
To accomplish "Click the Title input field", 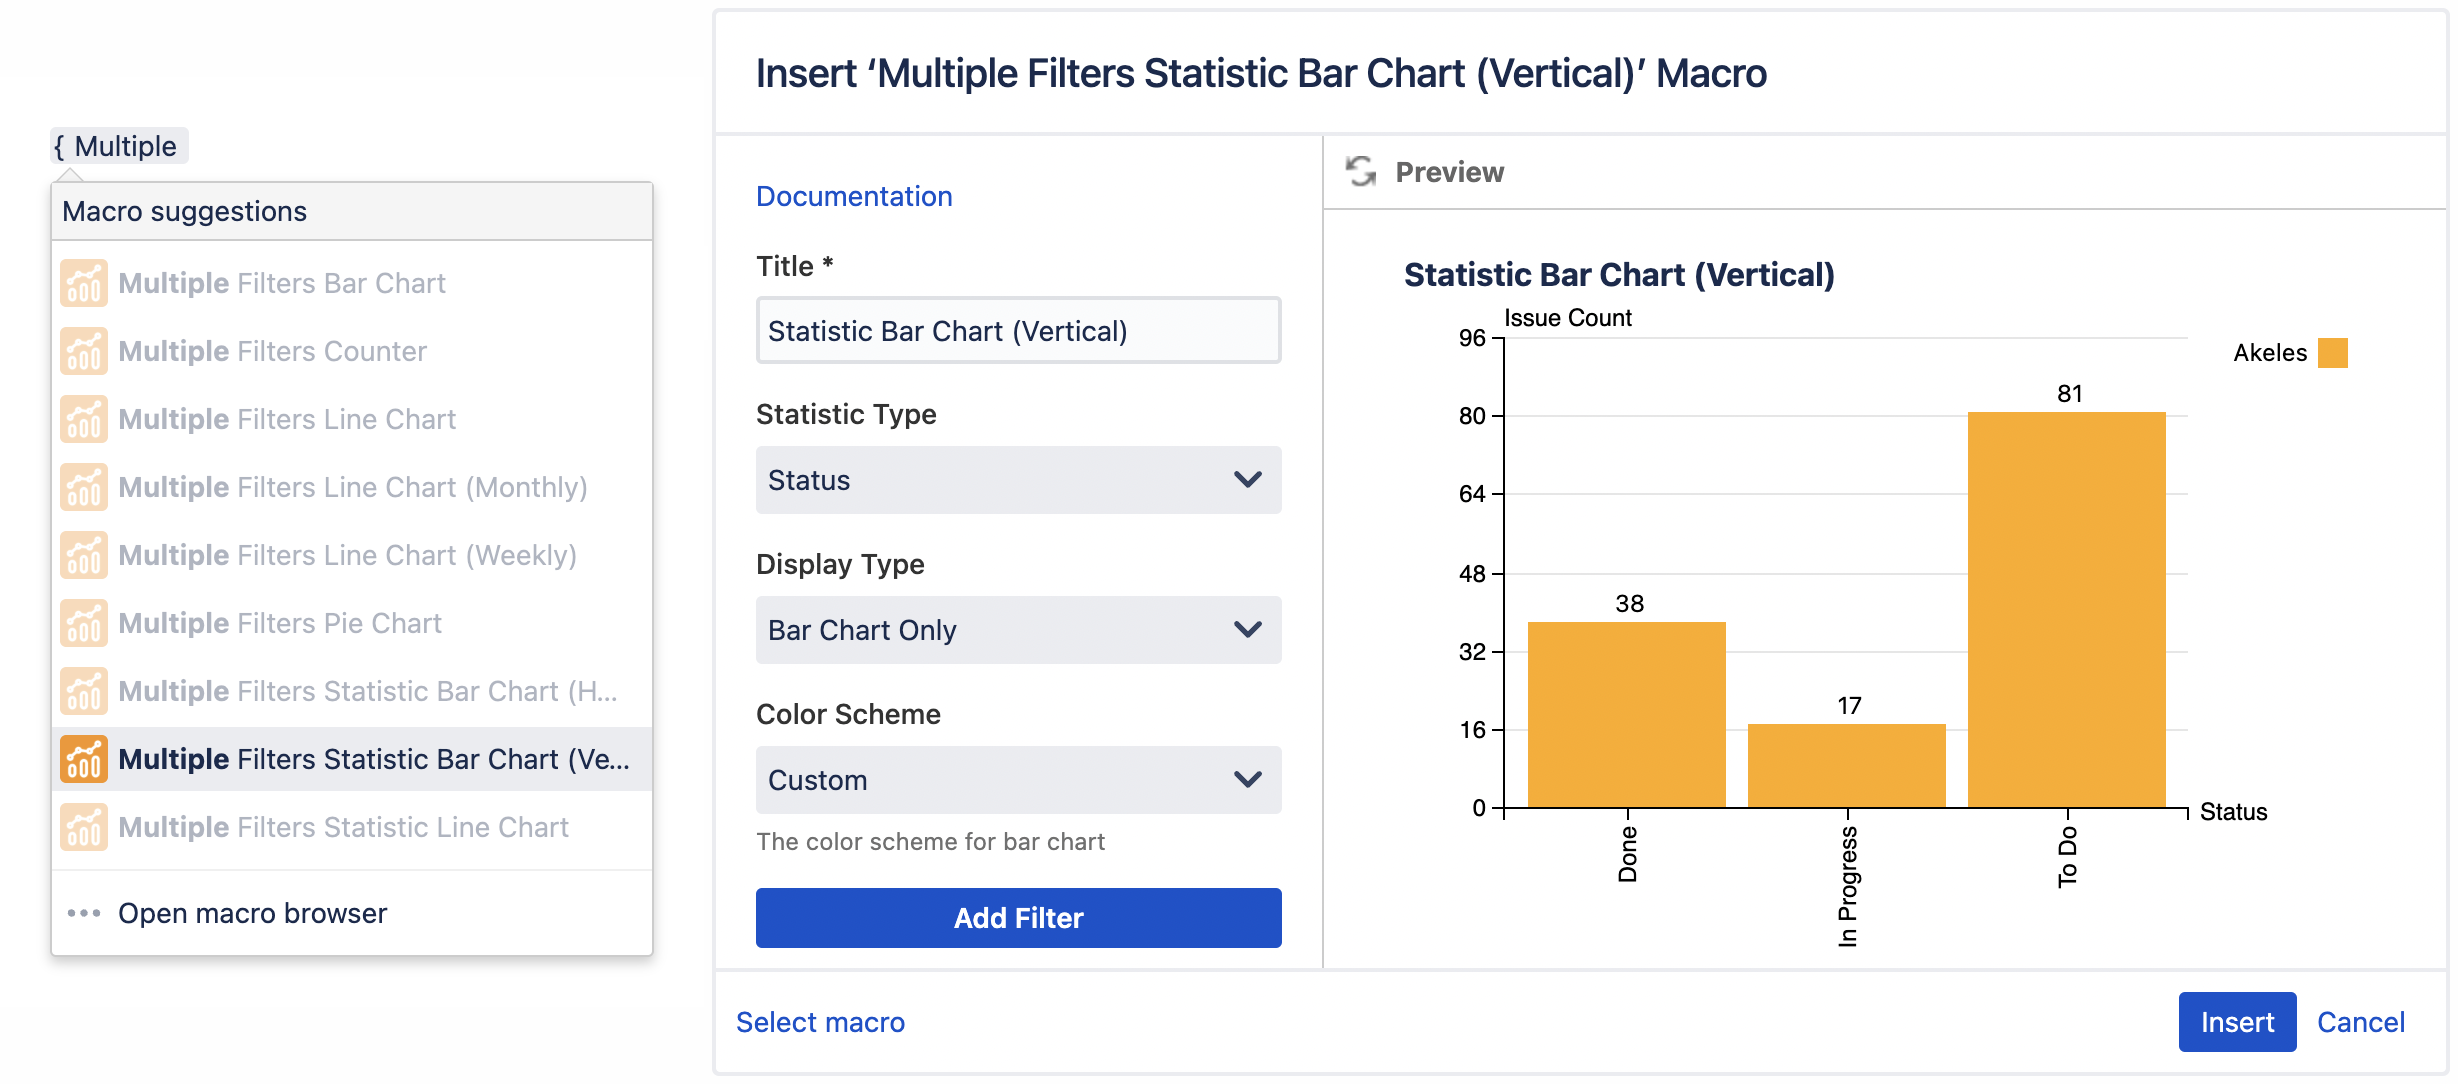I will (1017, 330).
